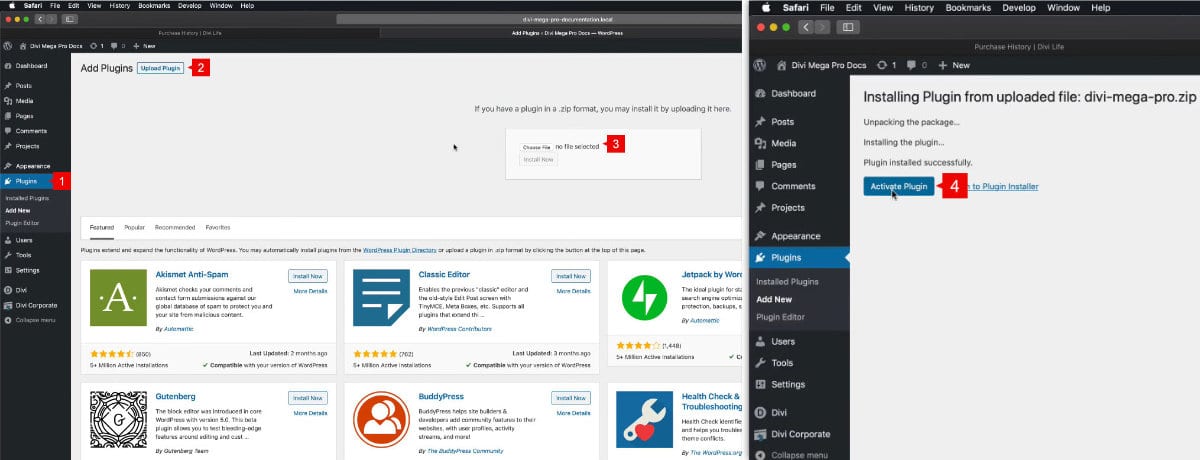Install the Akismet Anti-Spam plugin now
Viewport: 1200px width, 460px height.
point(308,276)
